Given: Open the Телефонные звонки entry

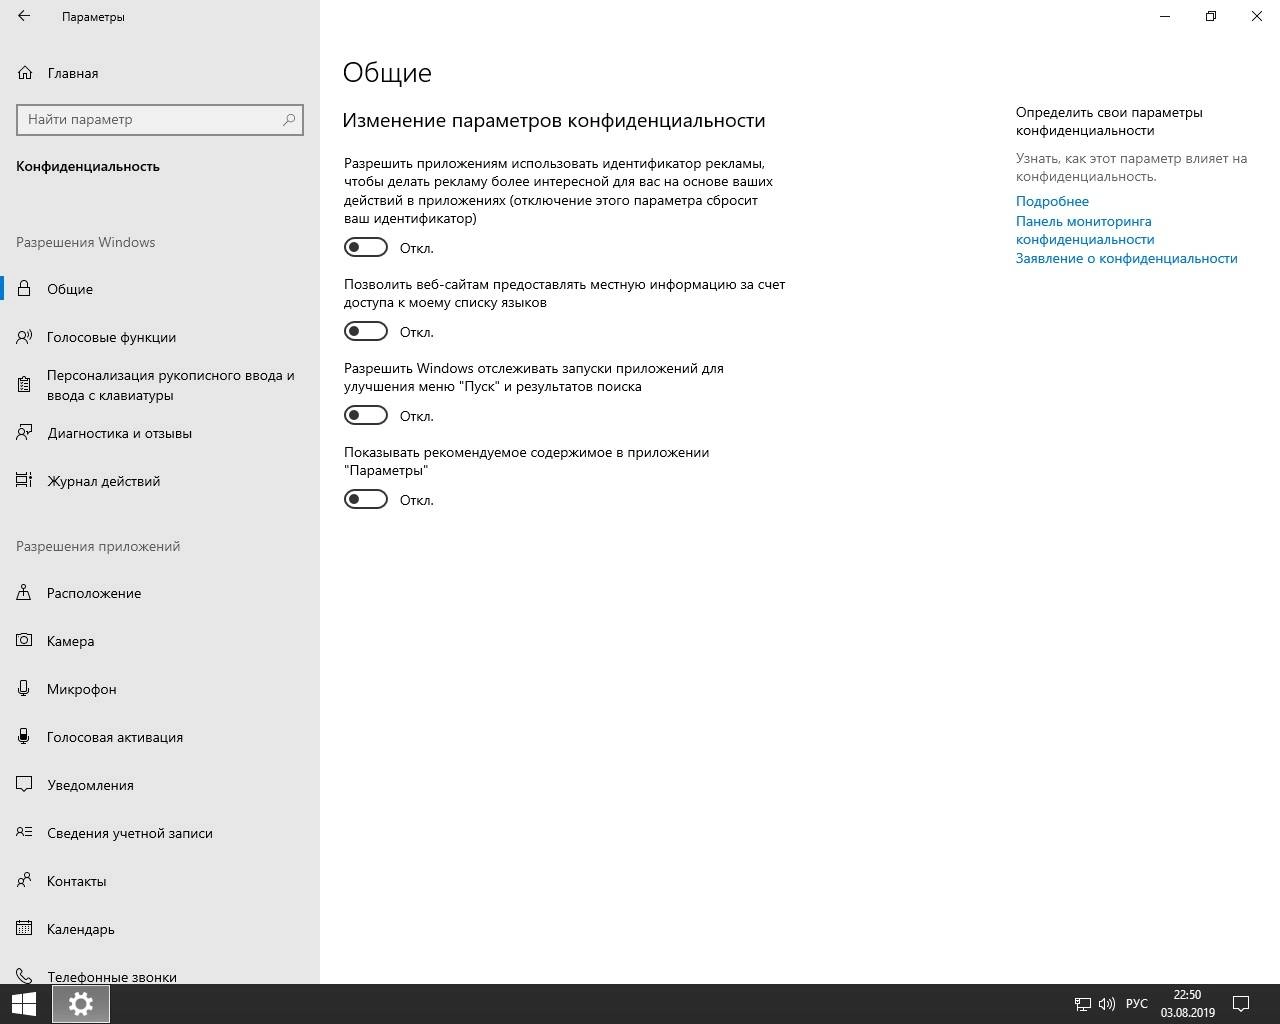Looking at the screenshot, I should pyautogui.click(x=160, y=975).
